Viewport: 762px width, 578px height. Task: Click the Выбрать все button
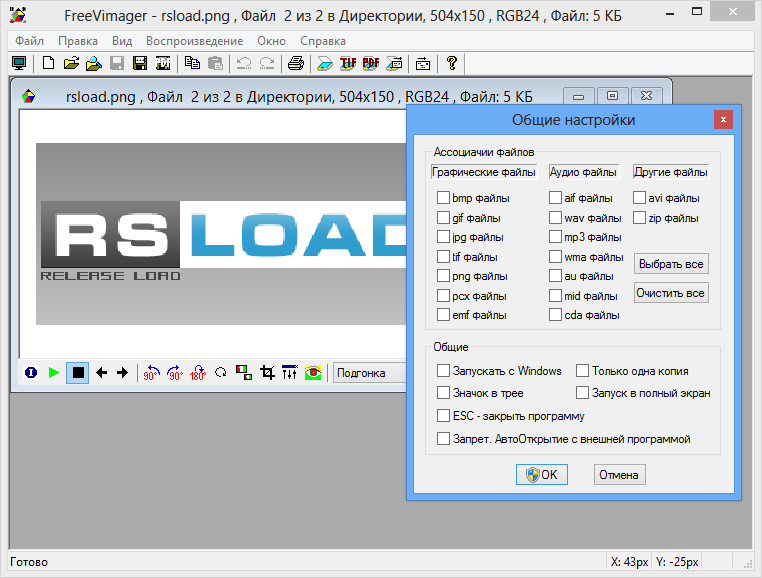(x=671, y=264)
